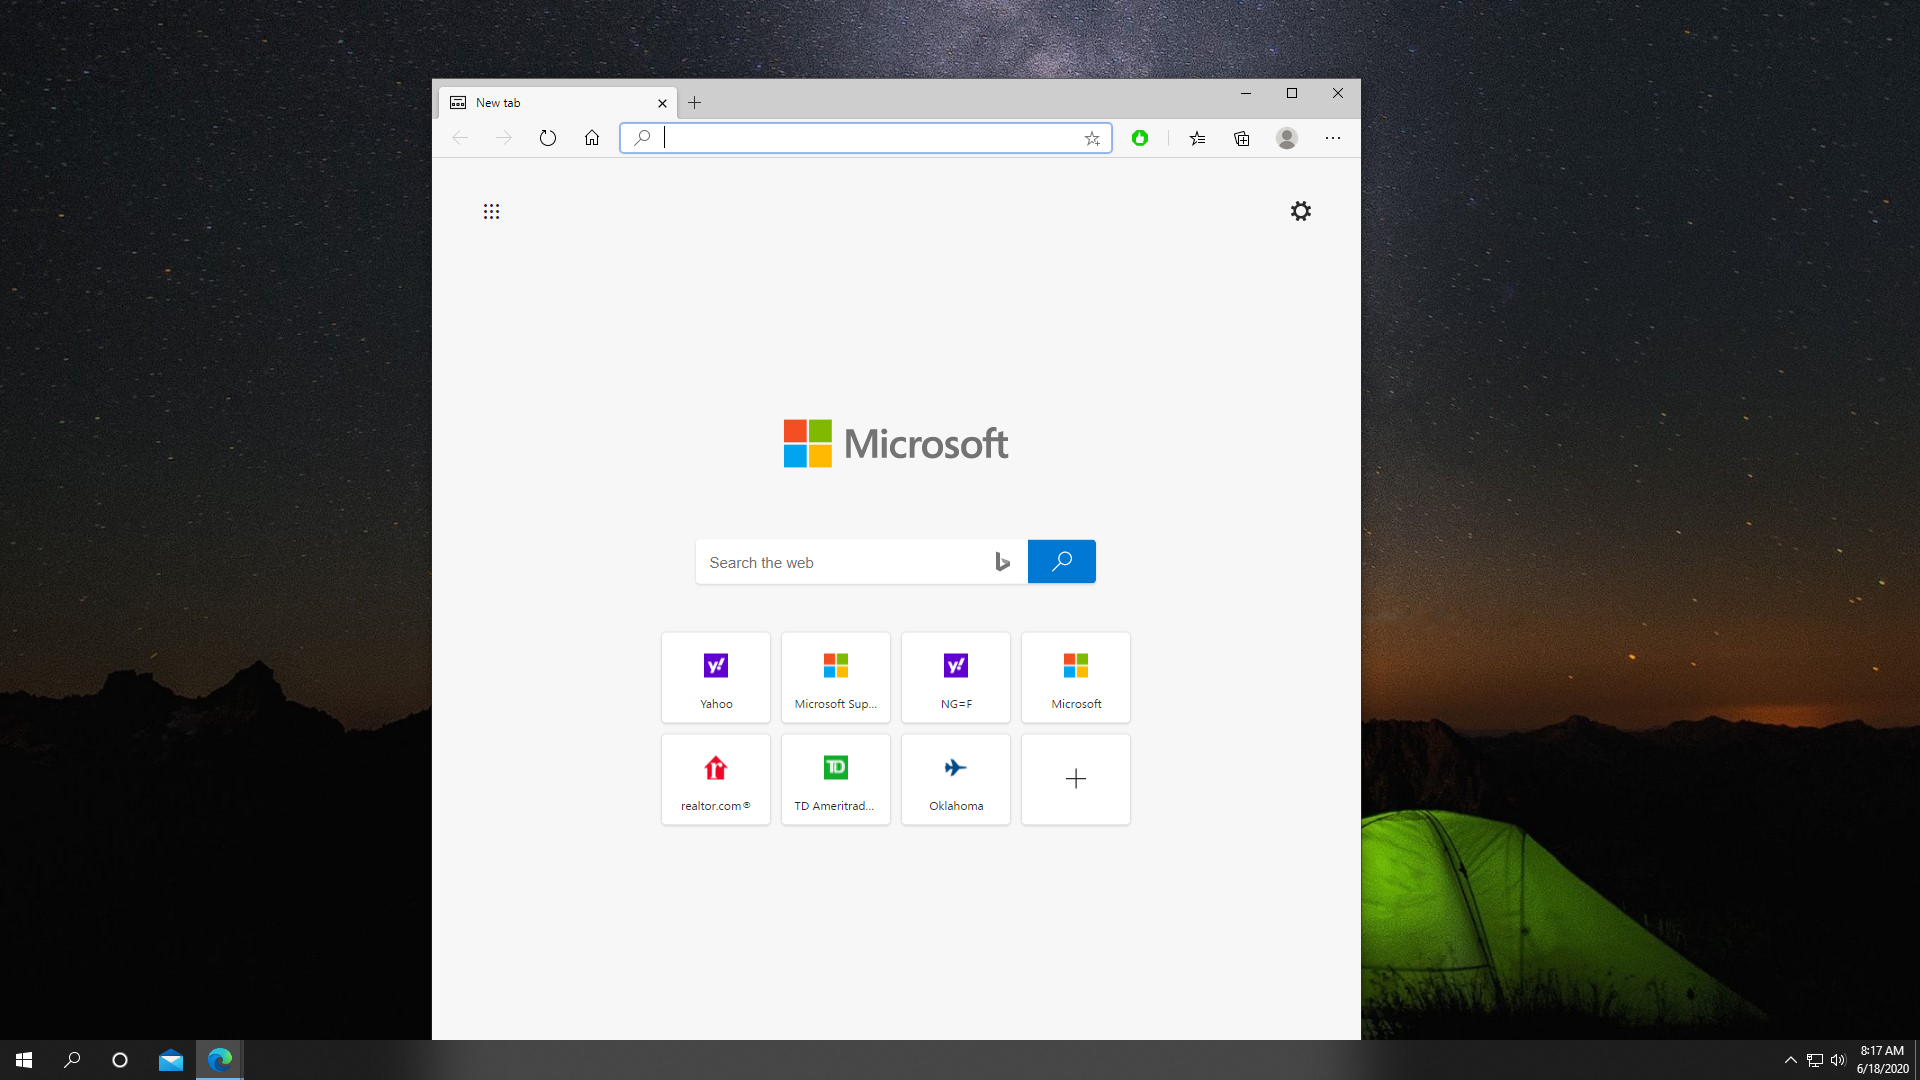The width and height of the screenshot is (1920, 1080).
Task: Open the user profile avatar
Action: [x=1287, y=138]
